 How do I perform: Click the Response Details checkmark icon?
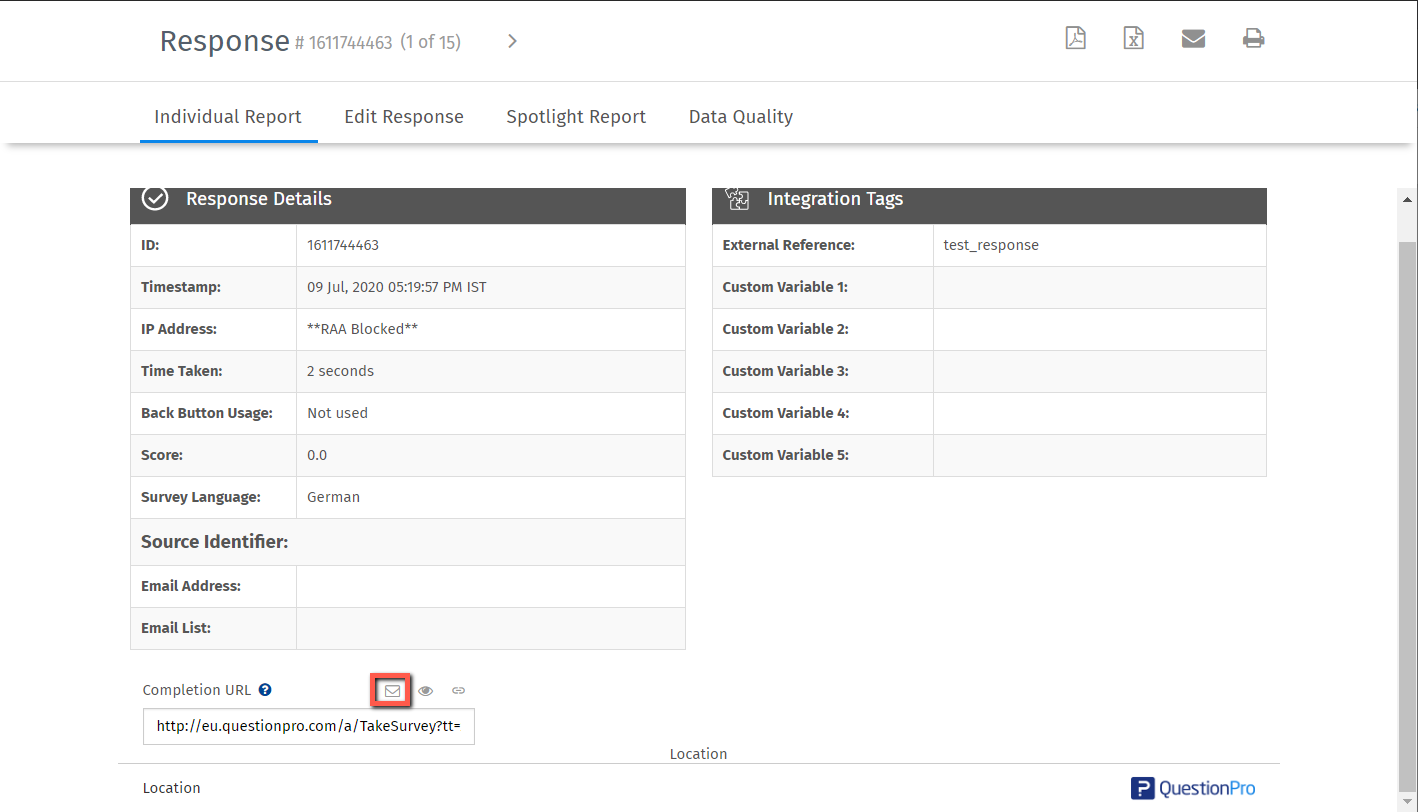(155, 199)
